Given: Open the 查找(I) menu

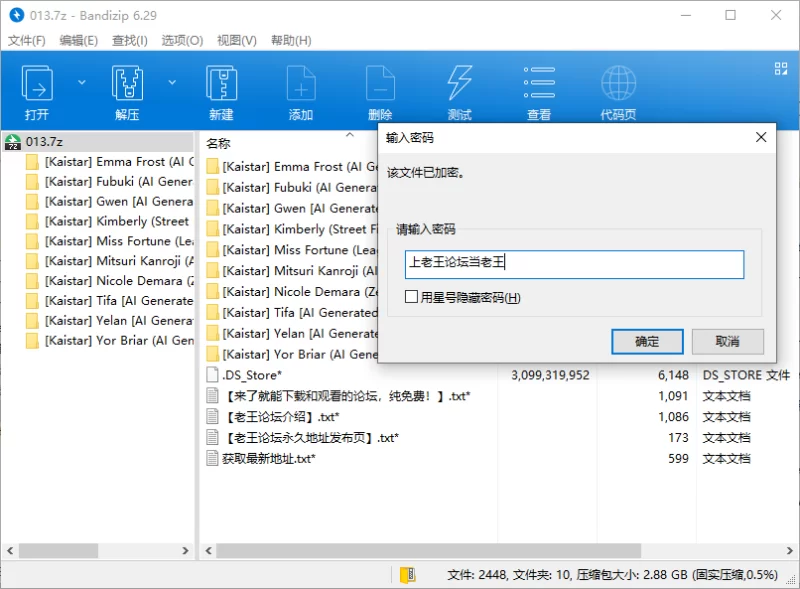Looking at the screenshot, I should (130, 40).
